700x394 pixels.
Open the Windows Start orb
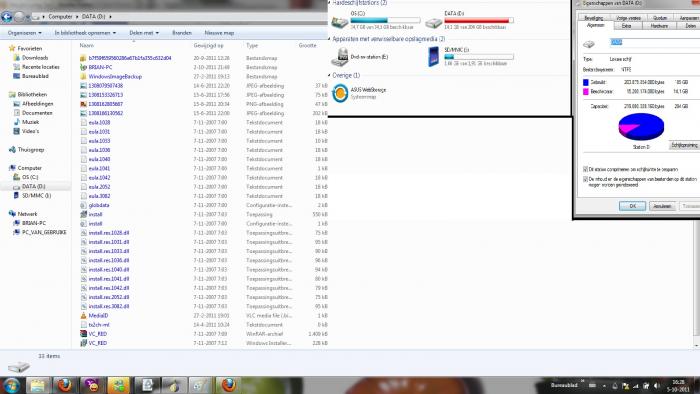[x=11, y=385]
